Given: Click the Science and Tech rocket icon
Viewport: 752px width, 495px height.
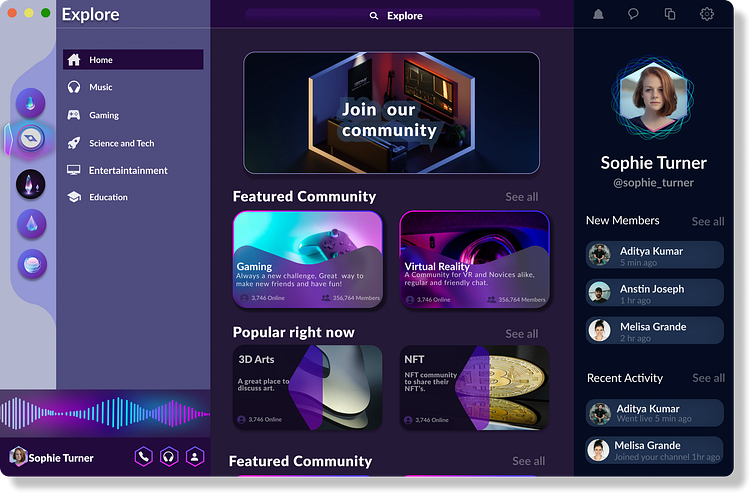Looking at the screenshot, I should (74, 143).
